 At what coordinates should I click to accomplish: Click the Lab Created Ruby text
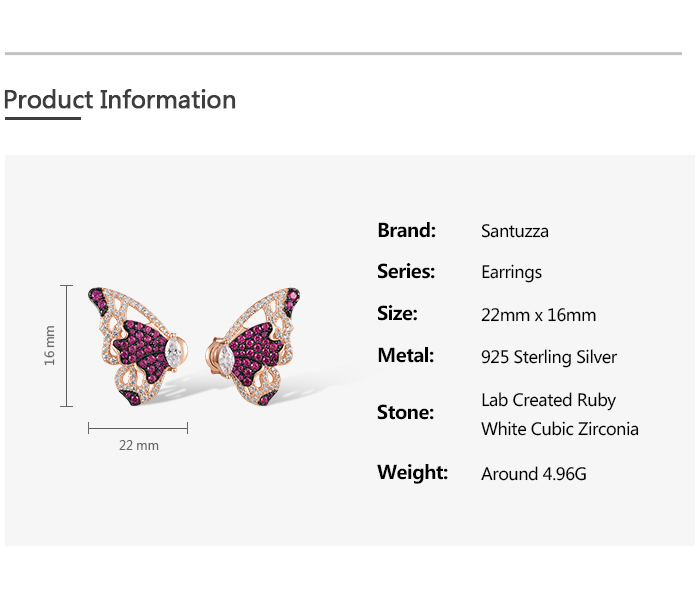click(x=548, y=400)
